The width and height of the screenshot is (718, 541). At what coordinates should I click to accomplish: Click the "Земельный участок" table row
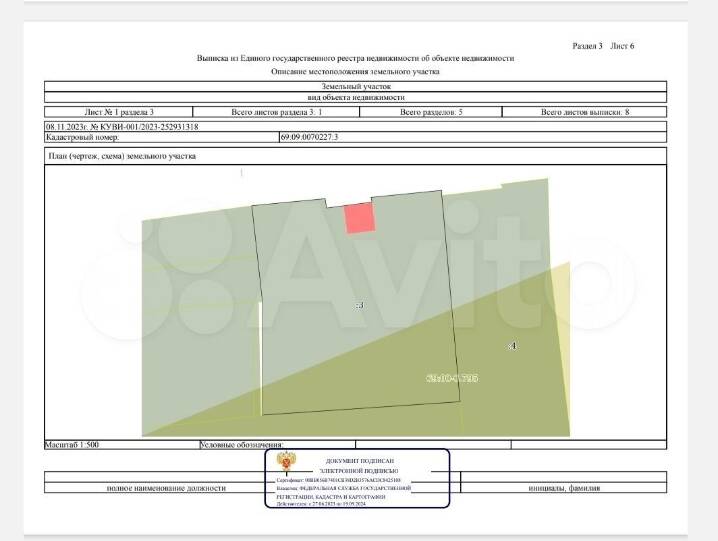coord(355,87)
